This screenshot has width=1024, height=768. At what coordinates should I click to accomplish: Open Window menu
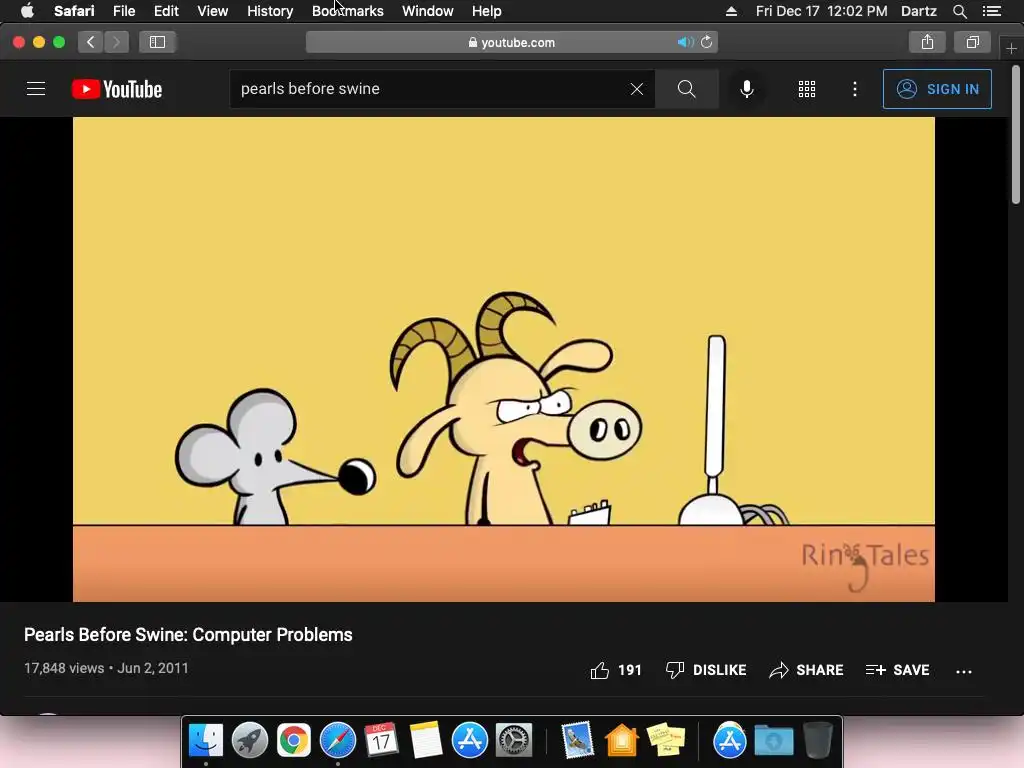tap(428, 11)
